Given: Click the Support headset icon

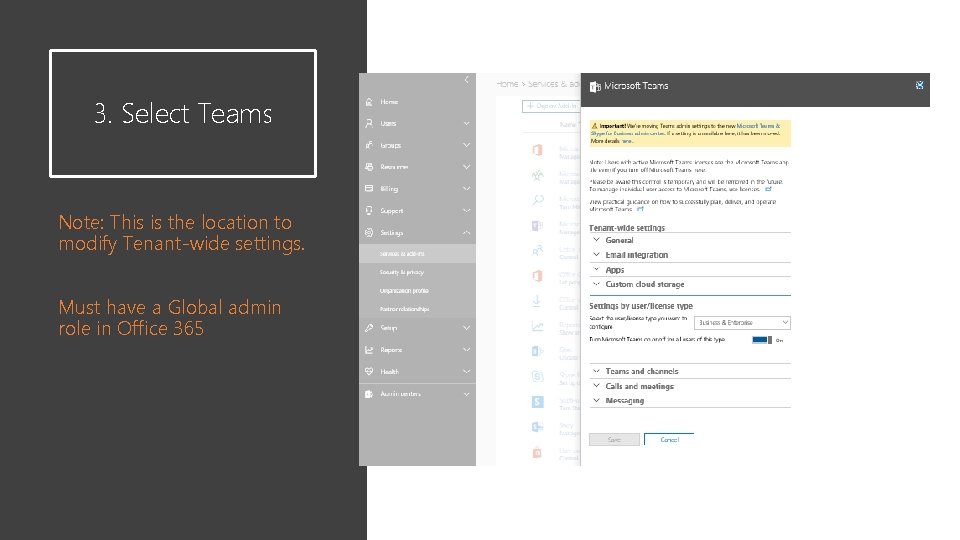Looking at the screenshot, I should pos(369,211).
